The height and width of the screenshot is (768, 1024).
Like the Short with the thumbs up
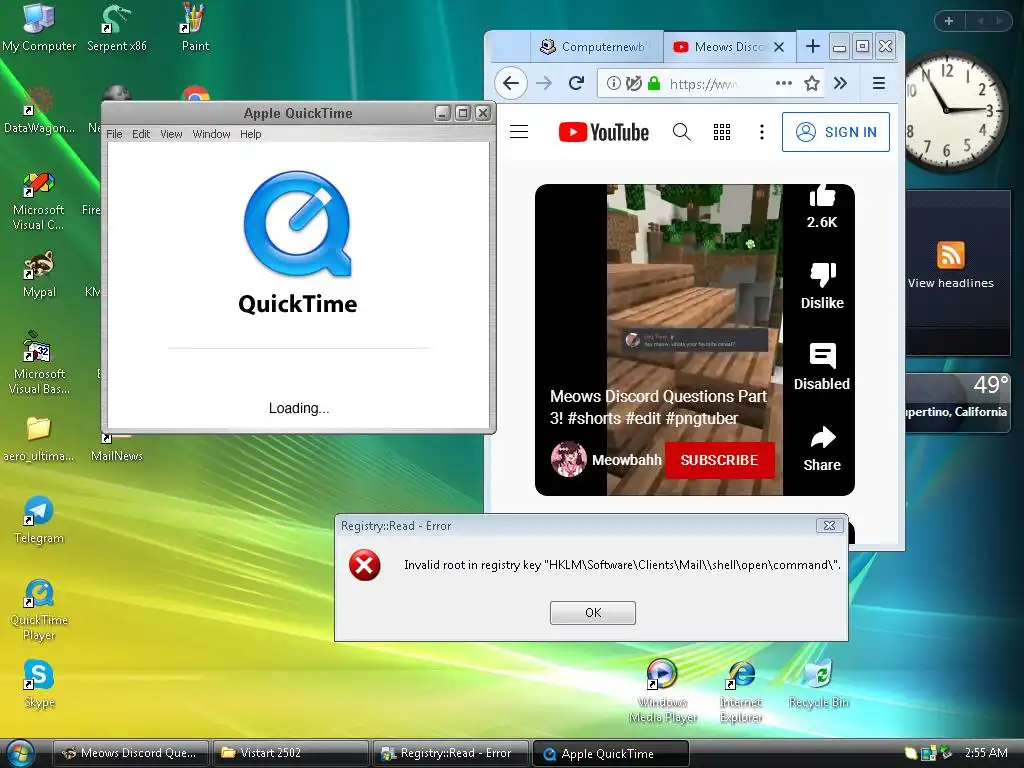(x=822, y=195)
